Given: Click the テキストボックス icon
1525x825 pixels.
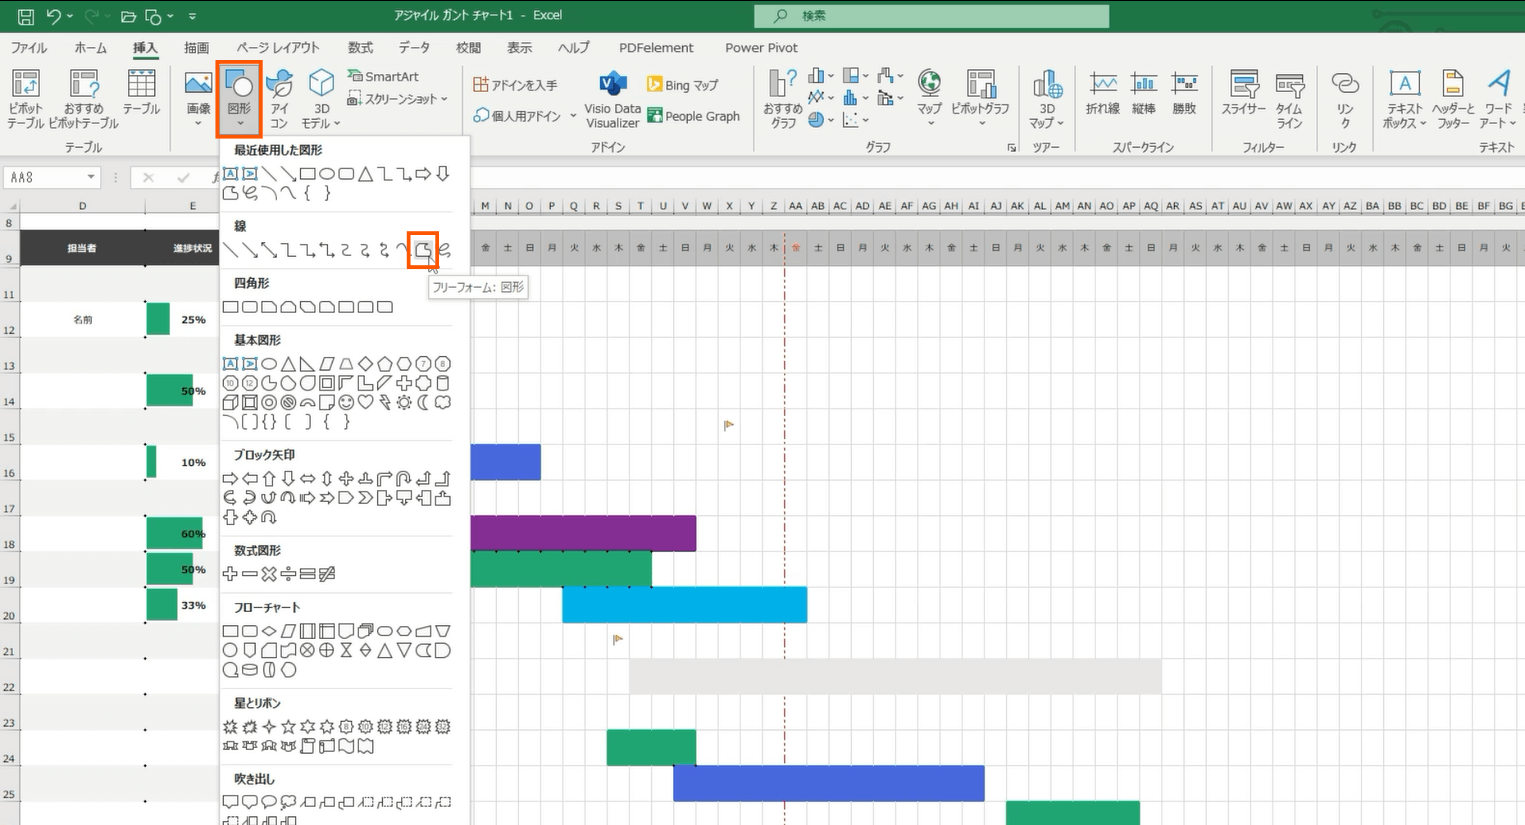Looking at the screenshot, I should click(1404, 98).
